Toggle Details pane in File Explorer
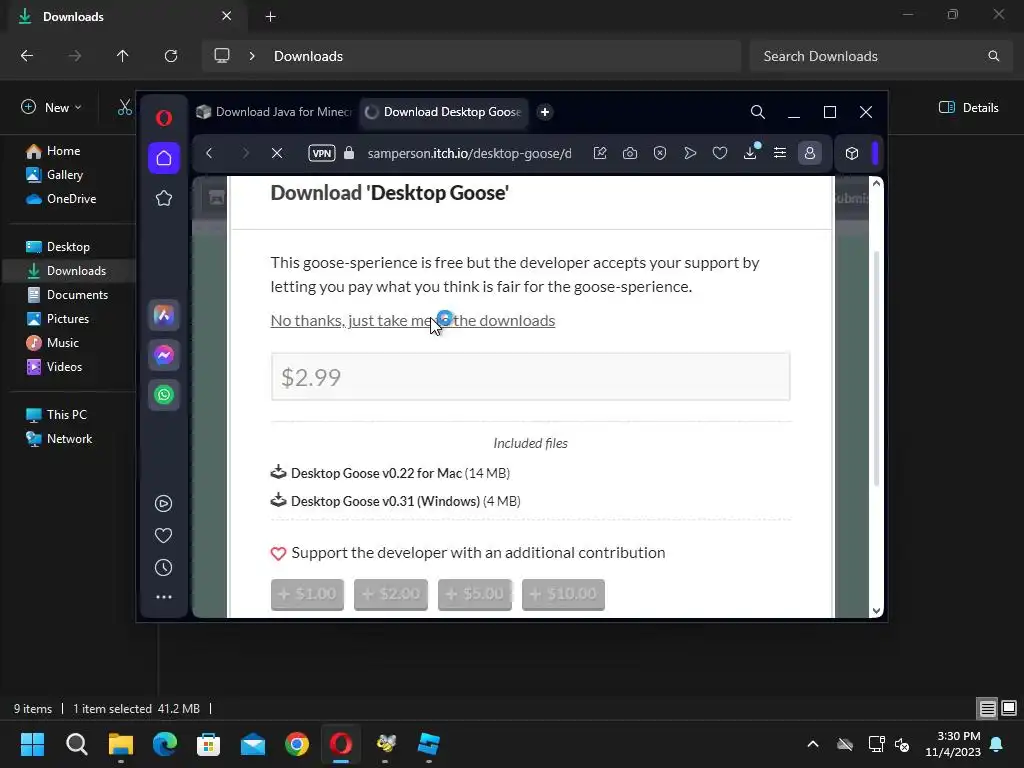 point(968,108)
